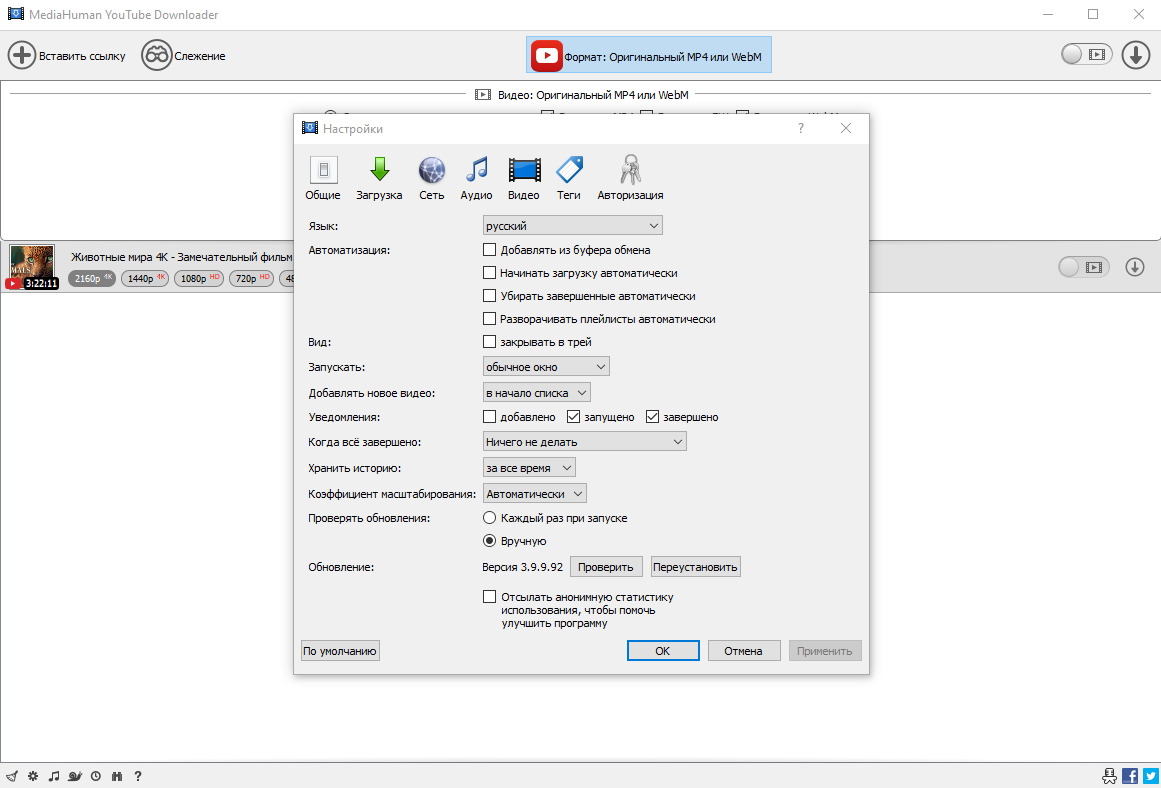Viewport: 1161px width, 788px height.
Task: Select the 1440p quality badge
Action: click(144, 278)
